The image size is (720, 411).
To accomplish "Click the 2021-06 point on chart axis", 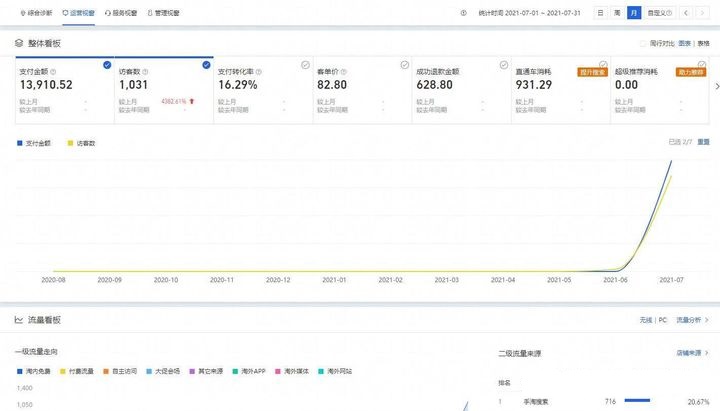I will (x=615, y=280).
